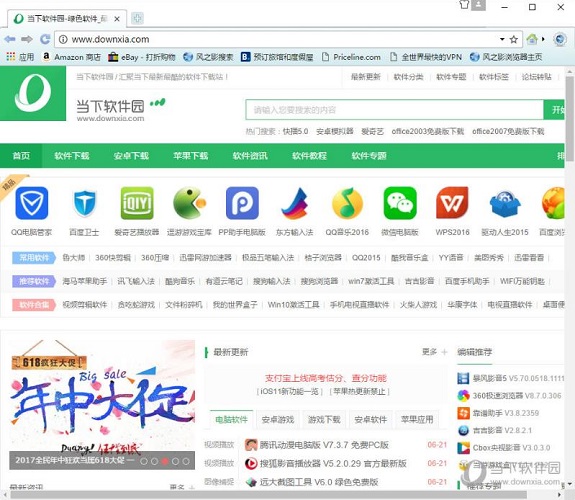This screenshot has width=575, height=500.
Task: Open the 安卓下载 navigation item
Action: pyautogui.click(x=131, y=156)
